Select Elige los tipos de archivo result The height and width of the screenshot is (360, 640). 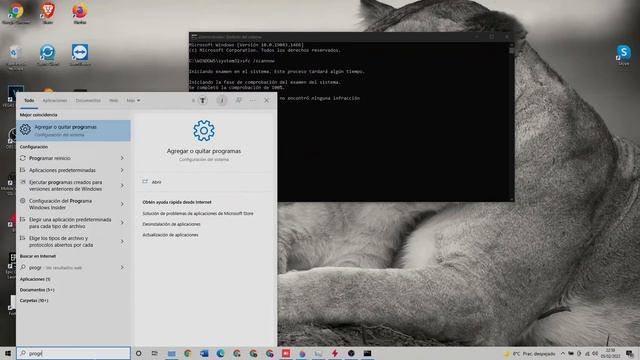(x=68, y=242)
